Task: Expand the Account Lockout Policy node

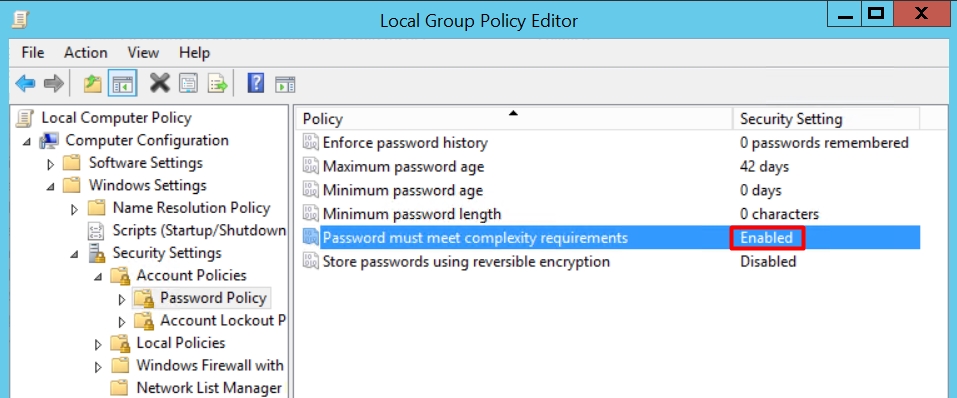Action: (121, 322)
